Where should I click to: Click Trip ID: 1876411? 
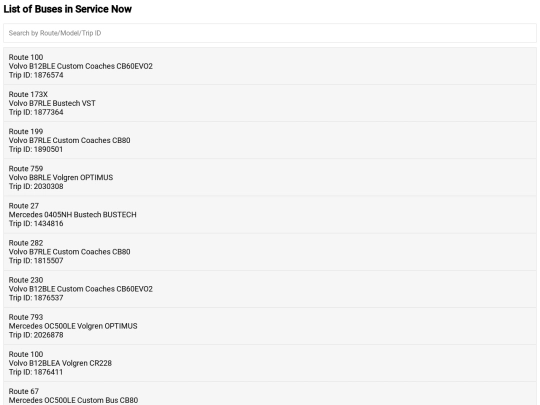pyautogui.click(x=36, y=373)
